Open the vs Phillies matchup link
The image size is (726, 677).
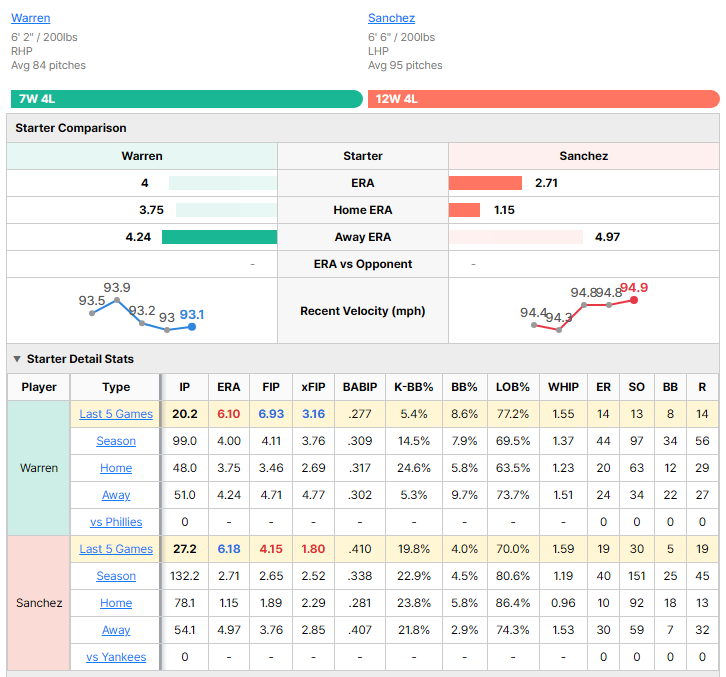tap(116, 522)
